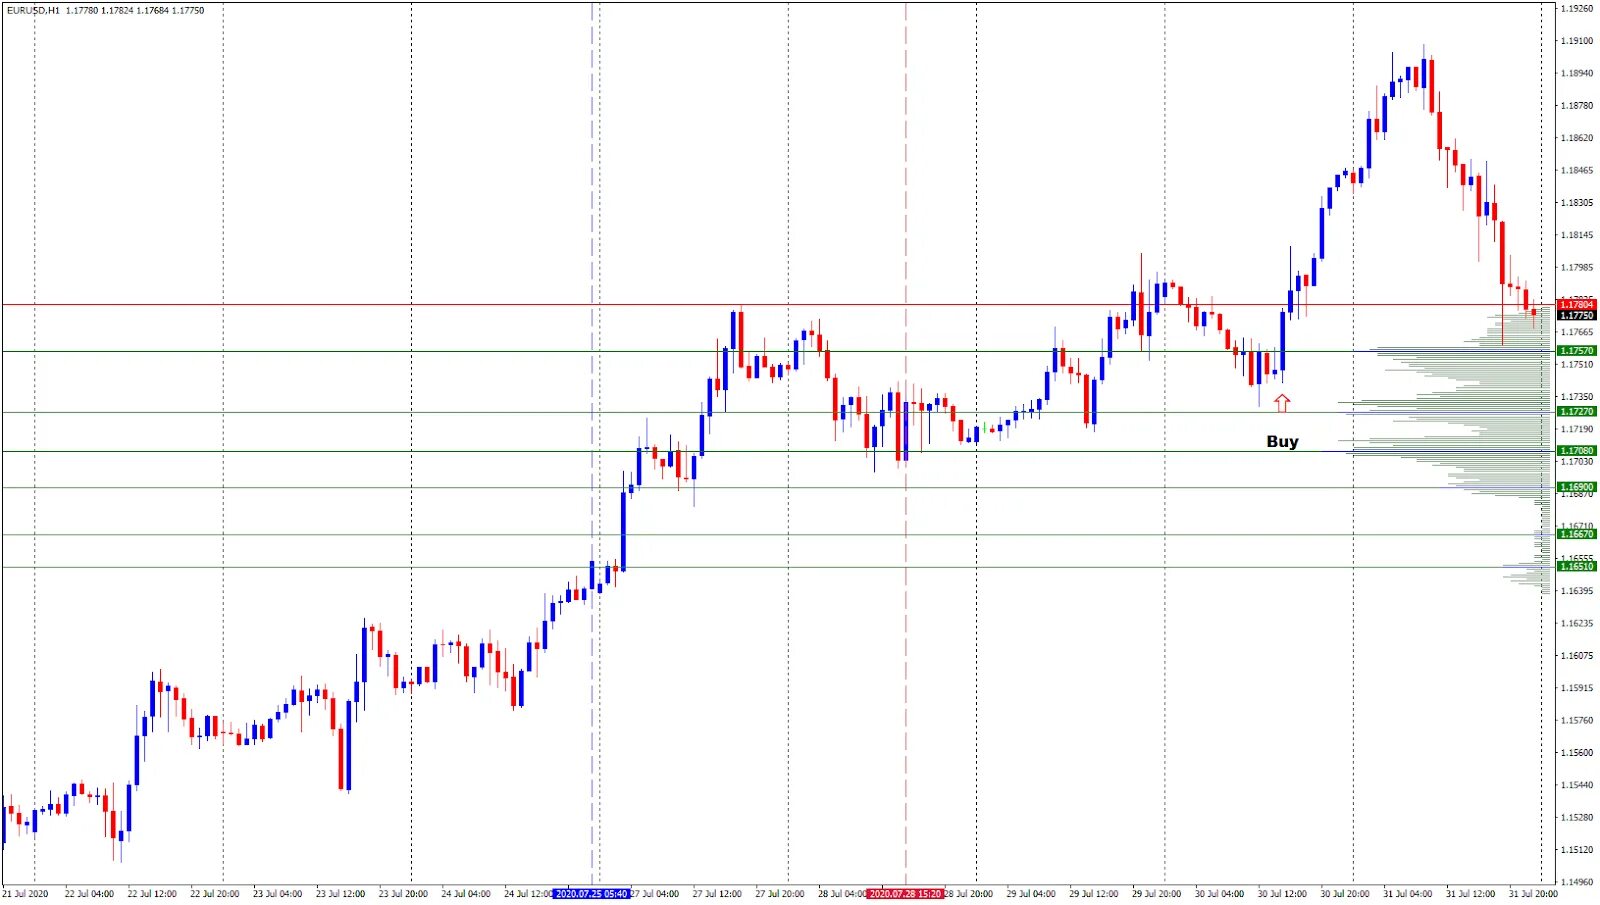Click the "21 Jul 2020" time axis label

tap(25, 894)
